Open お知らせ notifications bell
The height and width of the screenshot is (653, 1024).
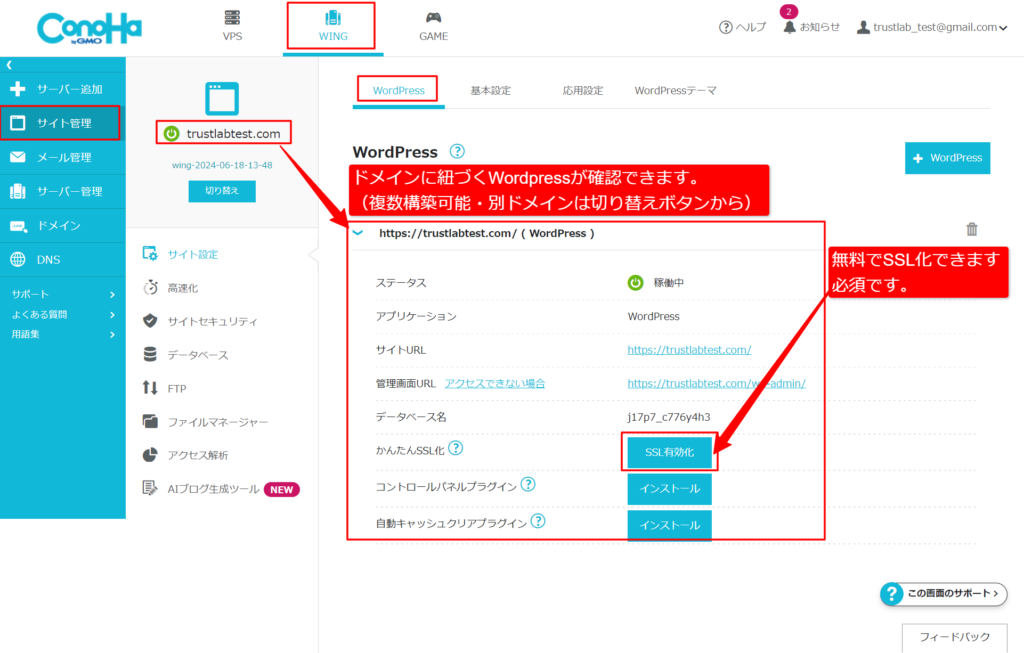[789, 28]
